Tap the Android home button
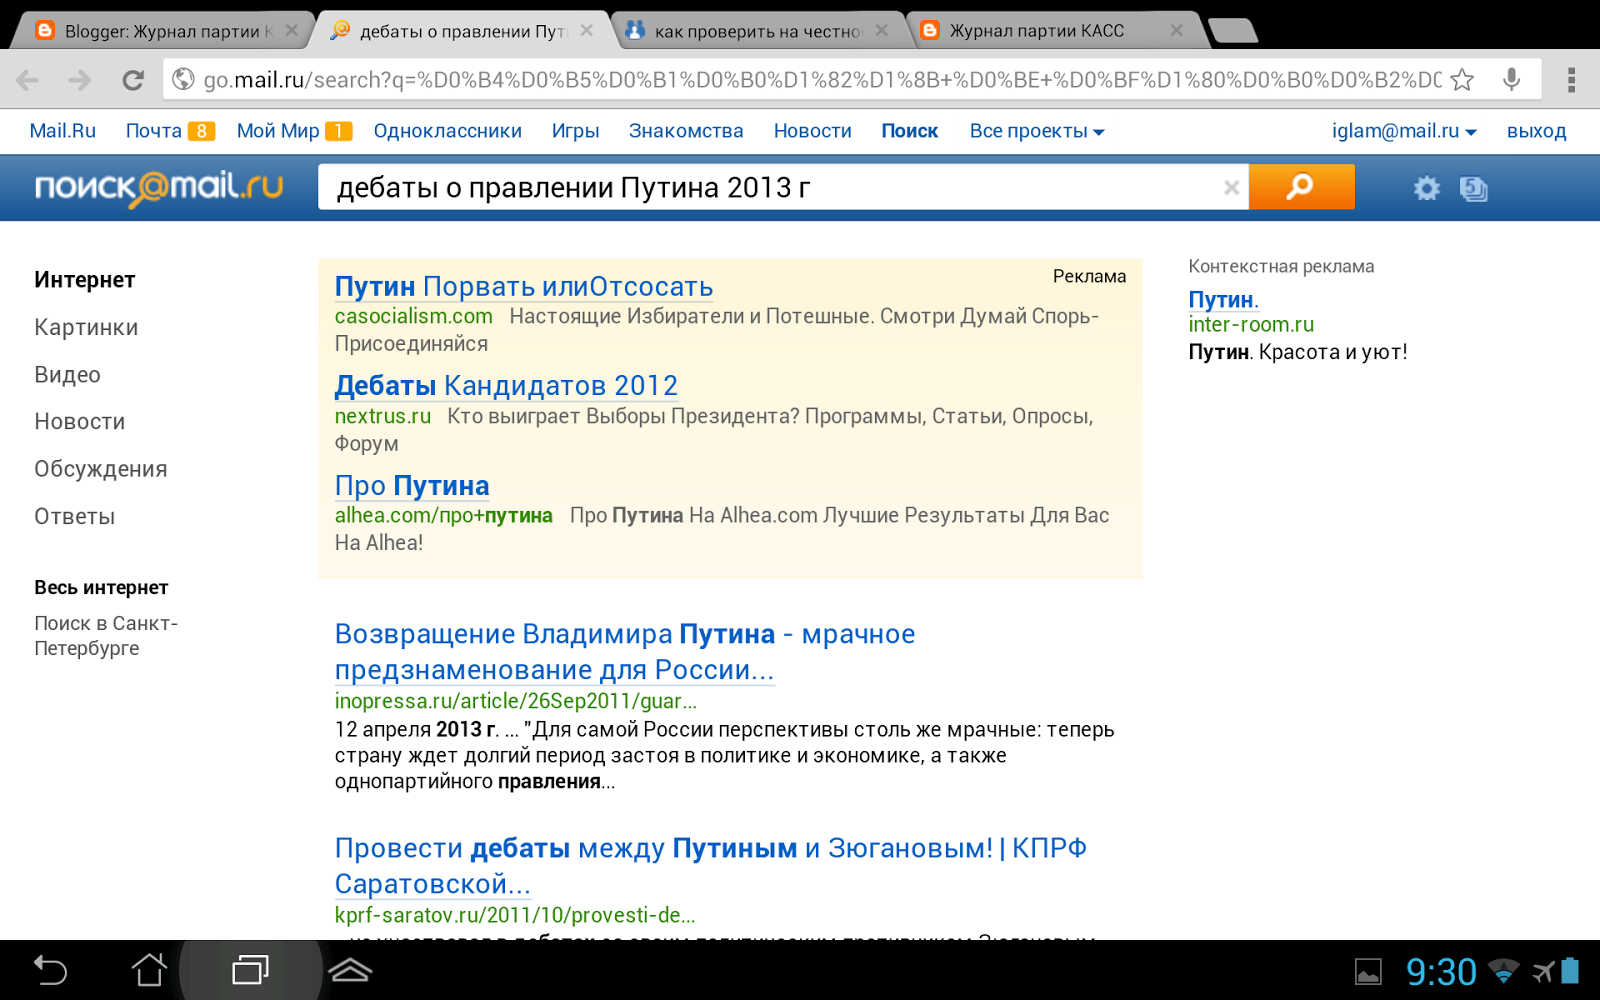The width and height of the screenshot is (1600, 1000). [149, 970]
